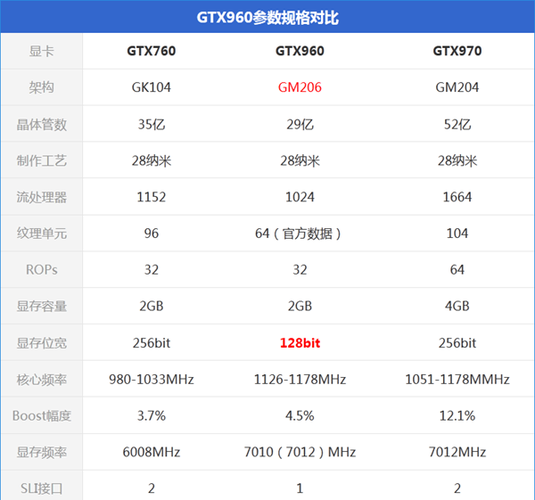This screenshot has width=535, height=500.
Task: Select the 1051-1178MMHz value
Action: click(x=457, y=380)
